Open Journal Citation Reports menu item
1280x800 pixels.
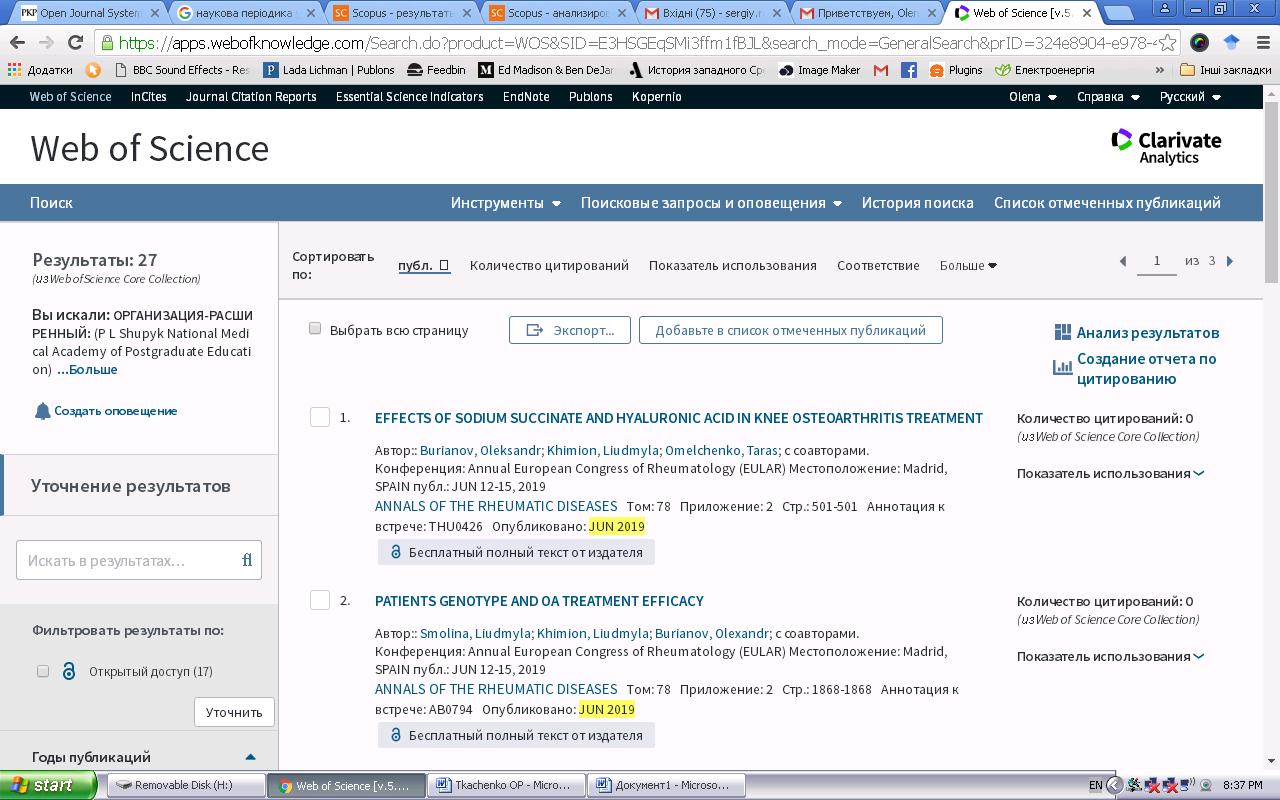pos(251,97)
